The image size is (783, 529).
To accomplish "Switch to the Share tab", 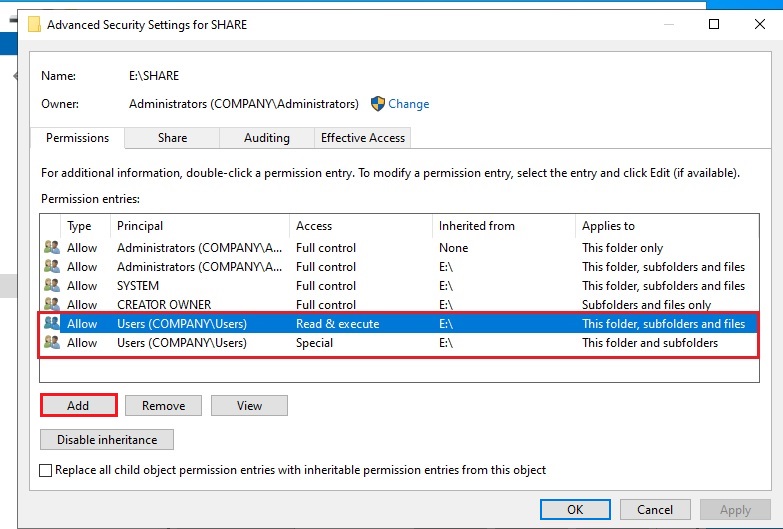I will tap(172, 138).
